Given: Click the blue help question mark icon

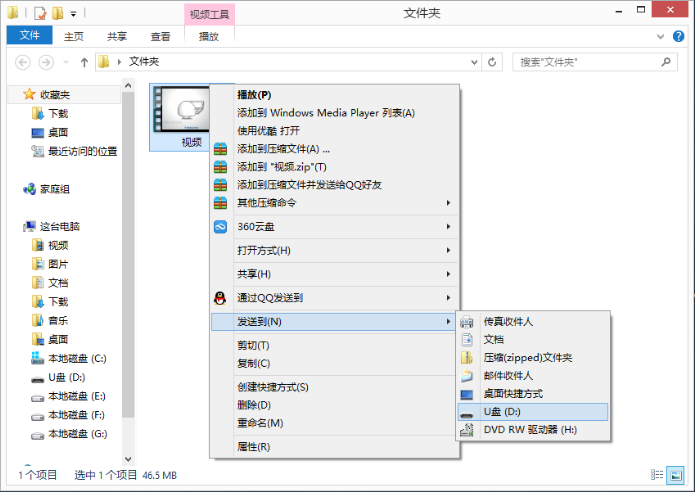Looking at the screenshot, I should point(678,36).
